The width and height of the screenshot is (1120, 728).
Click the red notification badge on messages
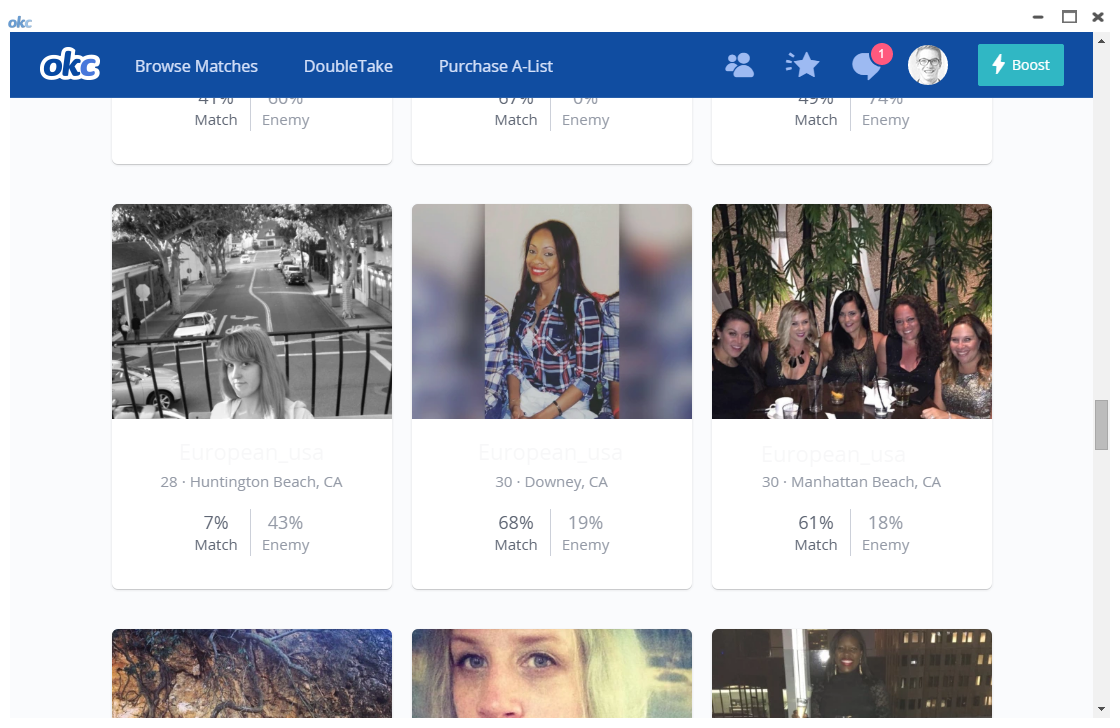coord(881,54)
